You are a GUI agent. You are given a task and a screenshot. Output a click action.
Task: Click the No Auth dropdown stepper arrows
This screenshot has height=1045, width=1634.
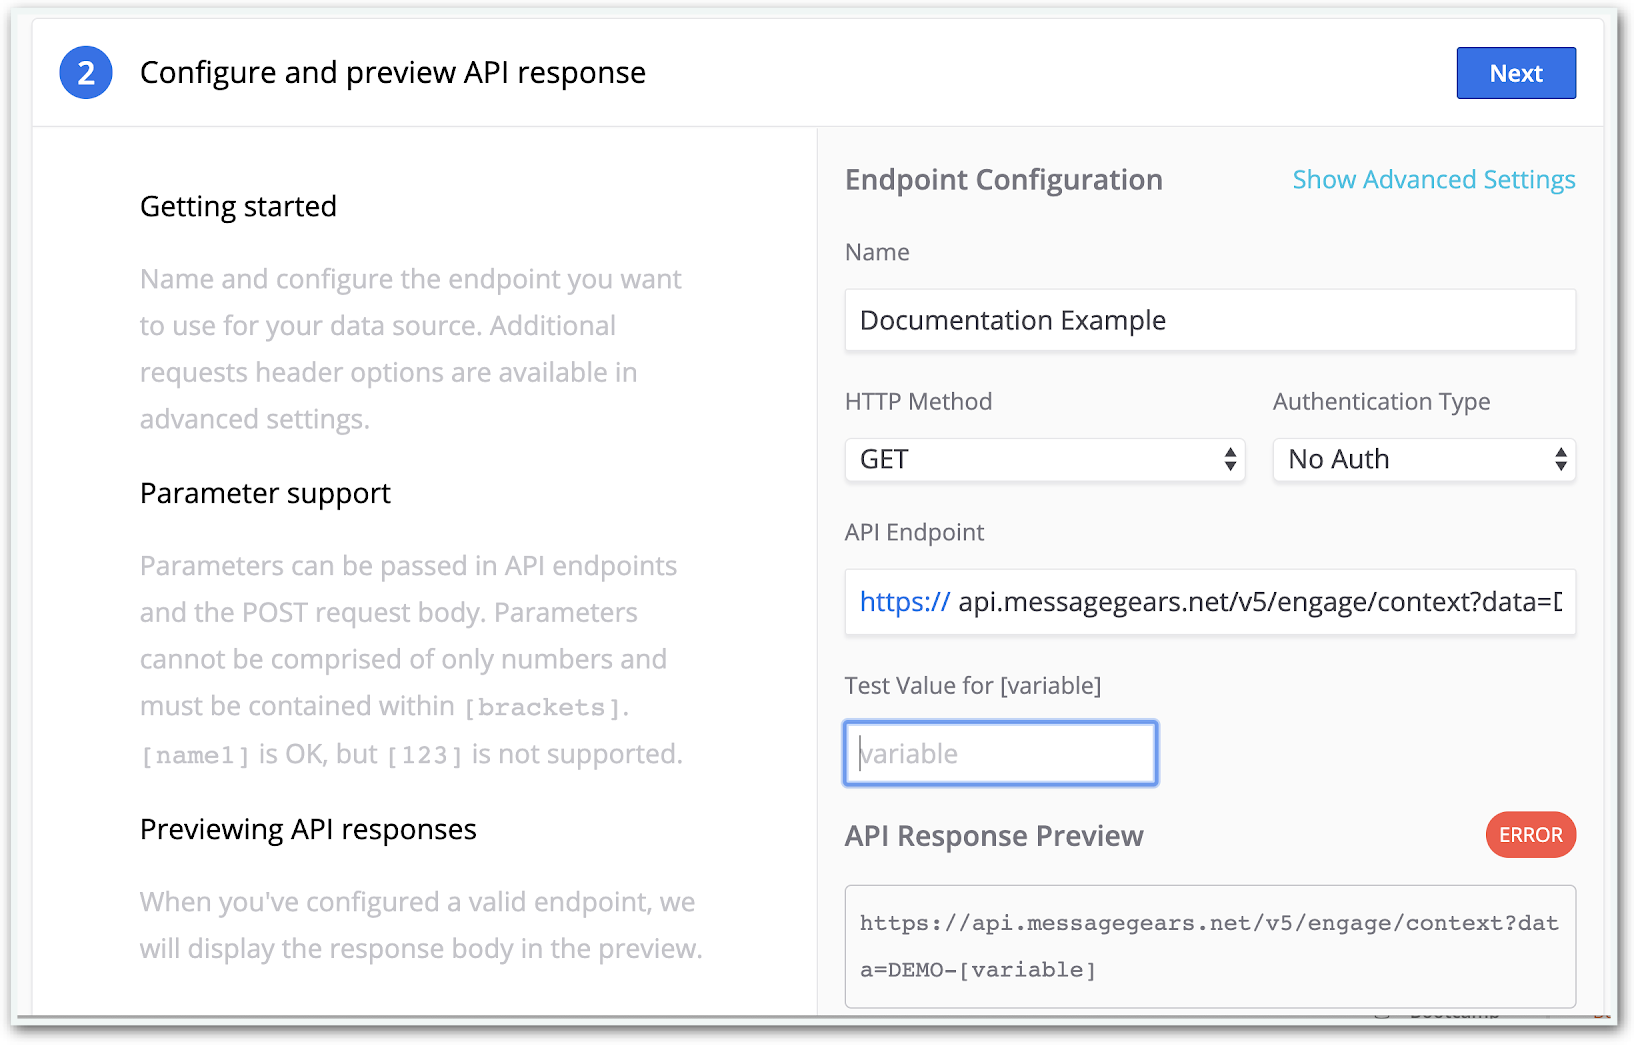click(x=1560, y=459)
